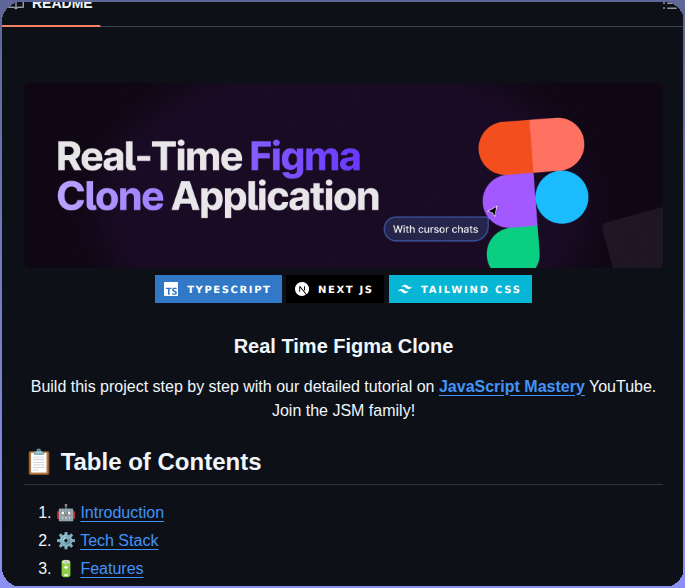
Task: Jump to the Features section link
Action: point(112,568)
